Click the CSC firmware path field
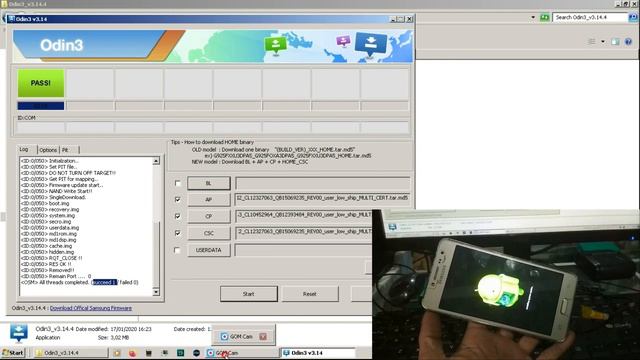Image resolution: width=640 pixels, height=360 pixels. 304,233
